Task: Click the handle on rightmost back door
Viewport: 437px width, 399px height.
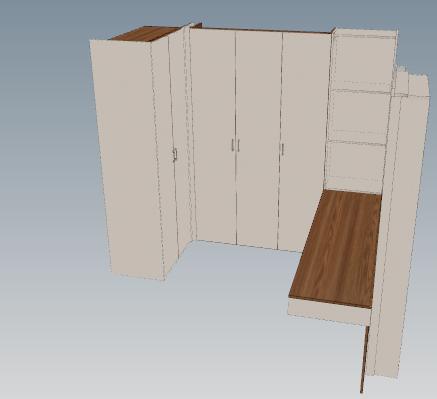Action: 283,149
